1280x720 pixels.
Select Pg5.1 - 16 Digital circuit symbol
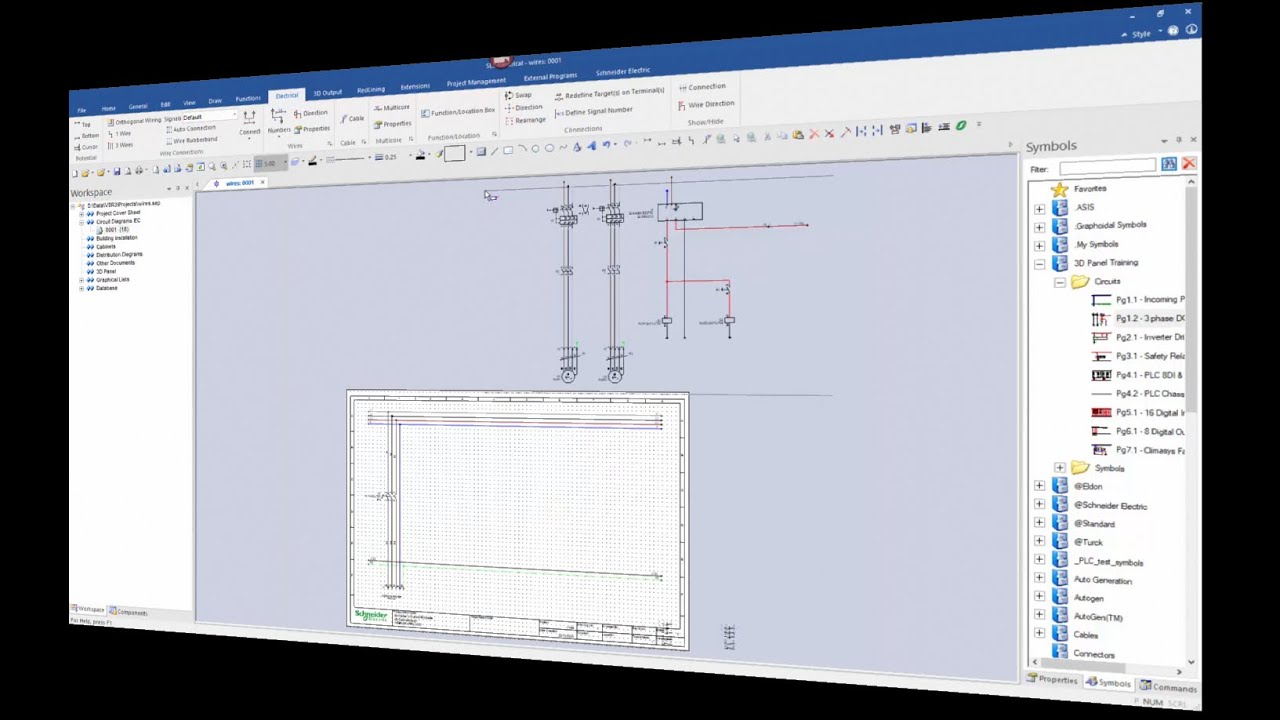pyautogui.click(x=1139, y=412)
